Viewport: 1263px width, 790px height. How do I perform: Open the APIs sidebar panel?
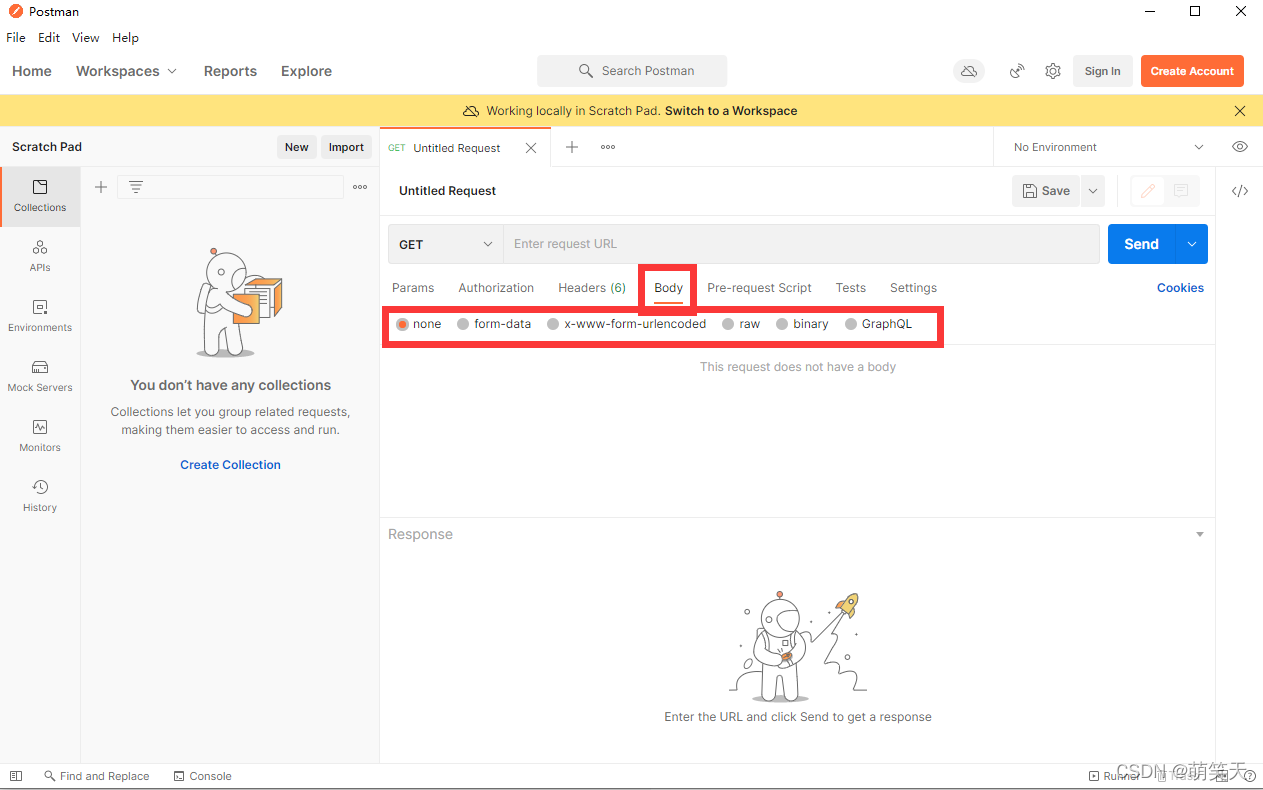40,256
